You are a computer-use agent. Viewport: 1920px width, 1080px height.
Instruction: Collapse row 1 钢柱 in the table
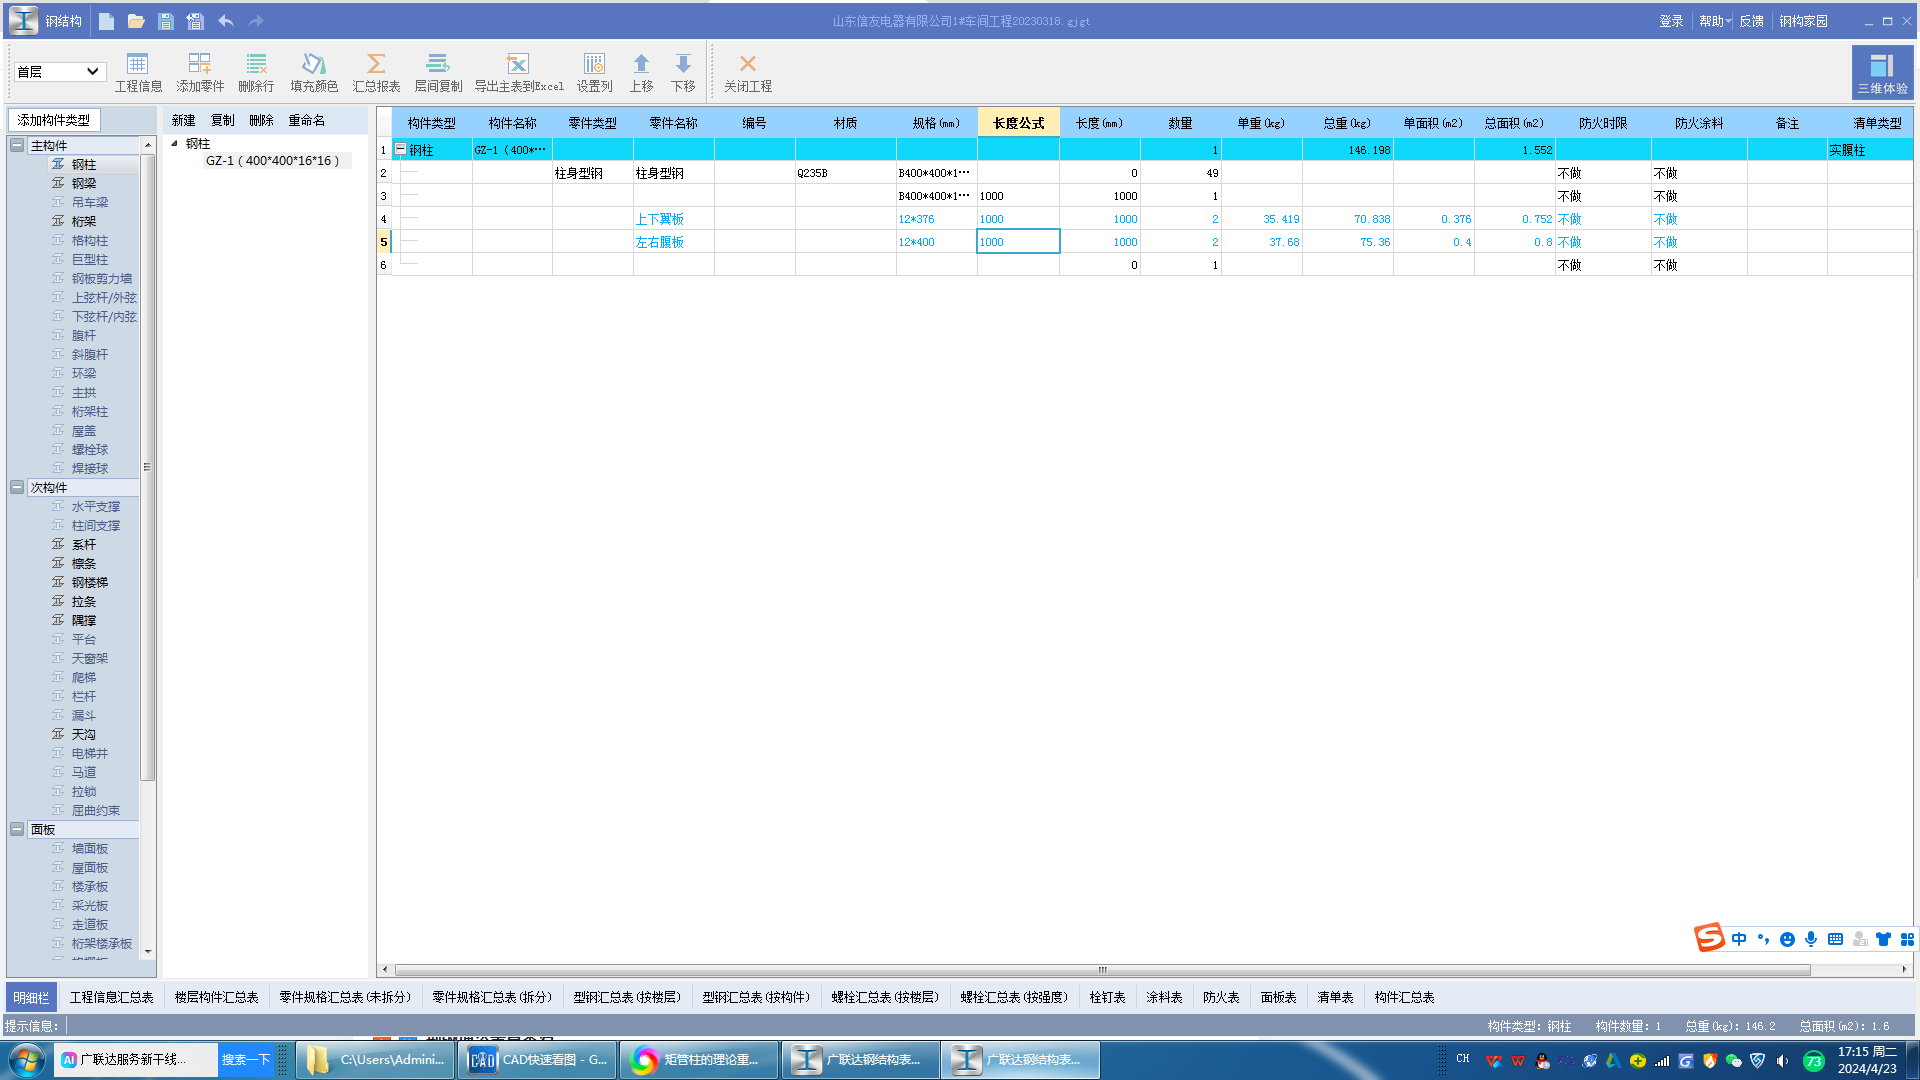coord(400,150)
